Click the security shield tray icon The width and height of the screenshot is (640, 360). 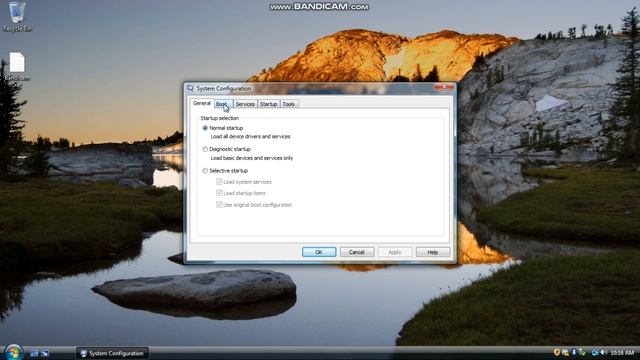click(557, 352)
